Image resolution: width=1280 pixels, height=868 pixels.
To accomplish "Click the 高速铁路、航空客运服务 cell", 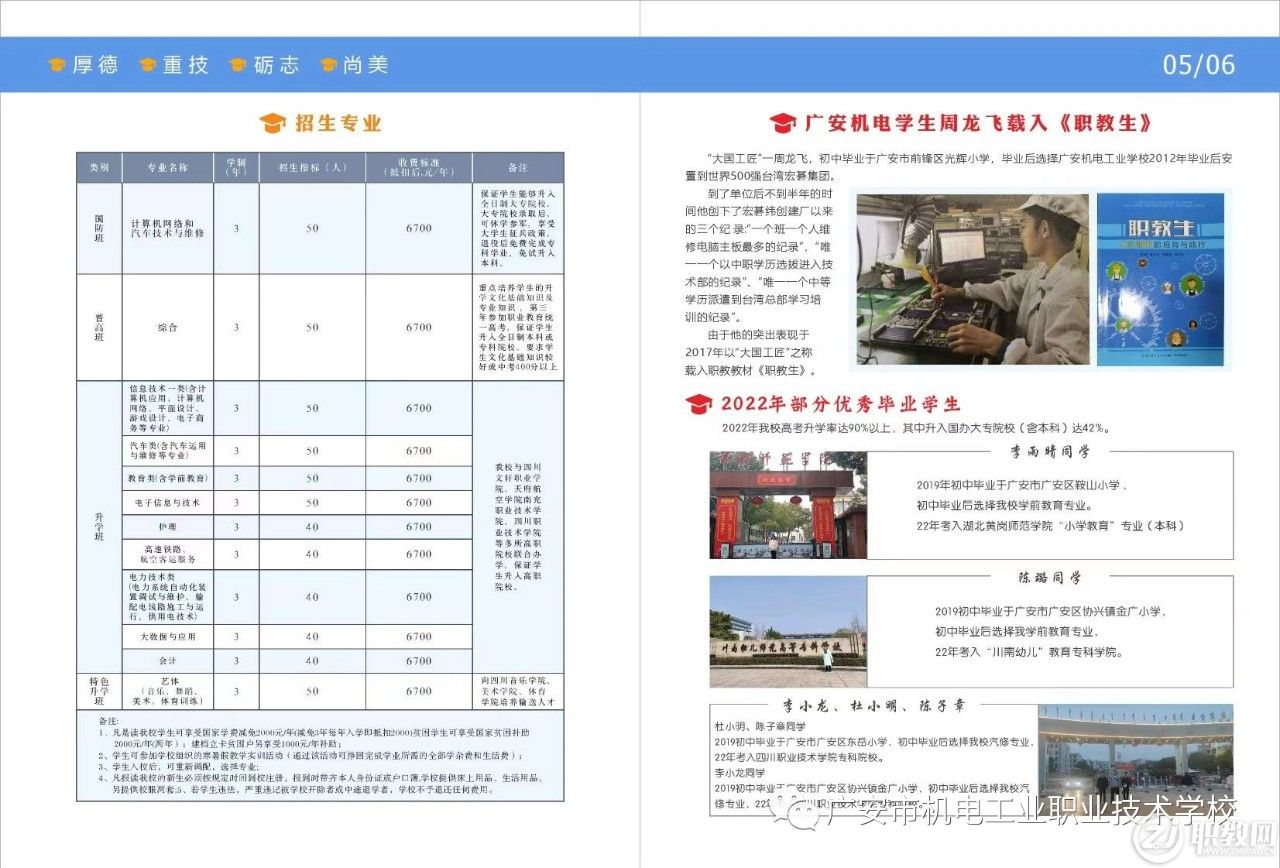I will click(168, 553).
